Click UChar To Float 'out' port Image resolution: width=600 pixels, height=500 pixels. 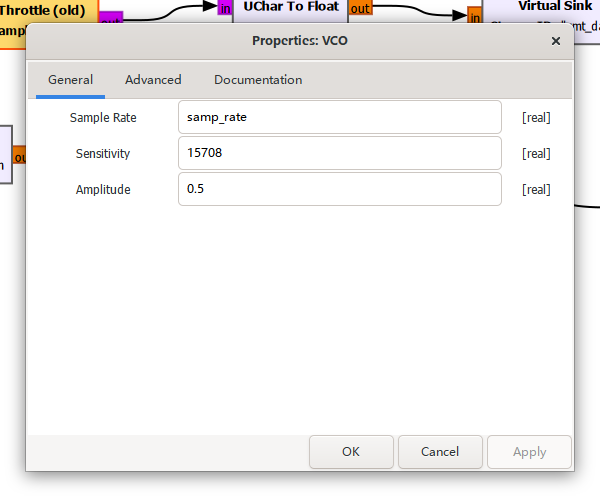pos(360,8)
